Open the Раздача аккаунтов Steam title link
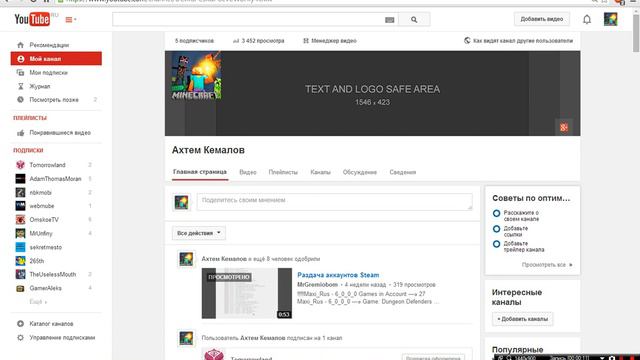This screenshot has height=360, width=640. [338, 275]
